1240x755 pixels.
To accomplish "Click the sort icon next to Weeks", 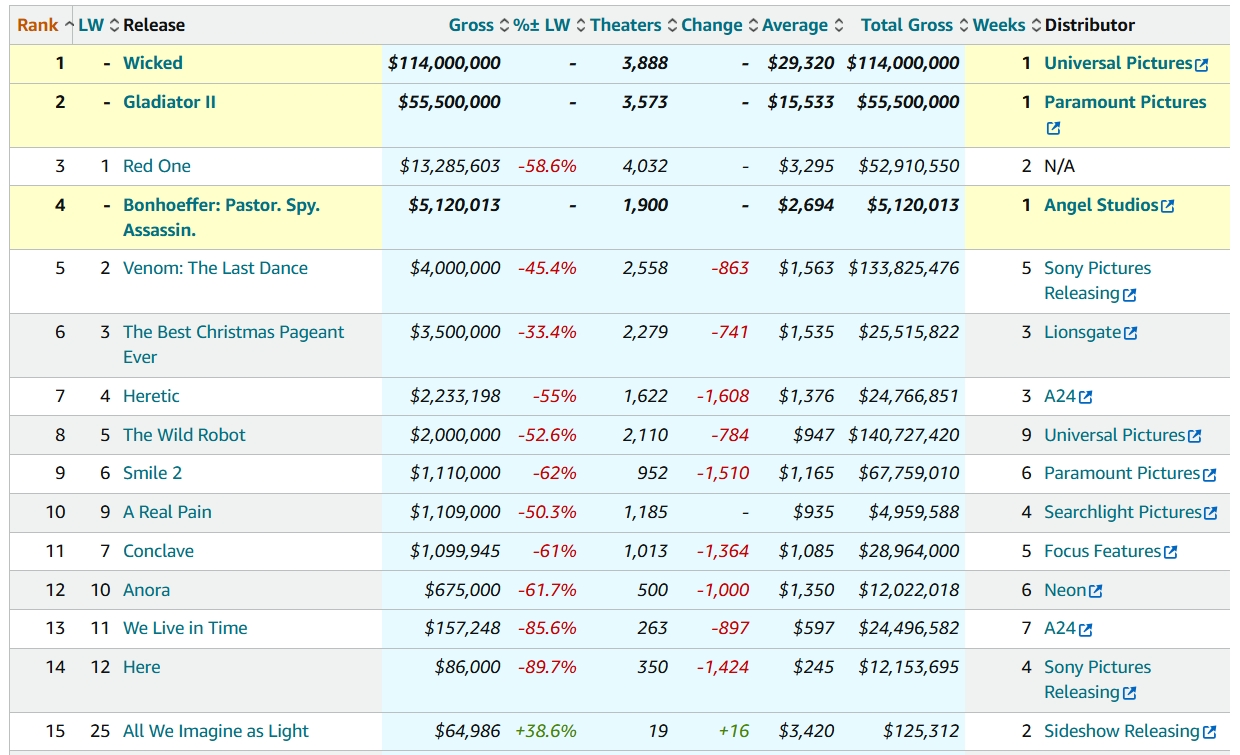I will [x=1036, y=25].
